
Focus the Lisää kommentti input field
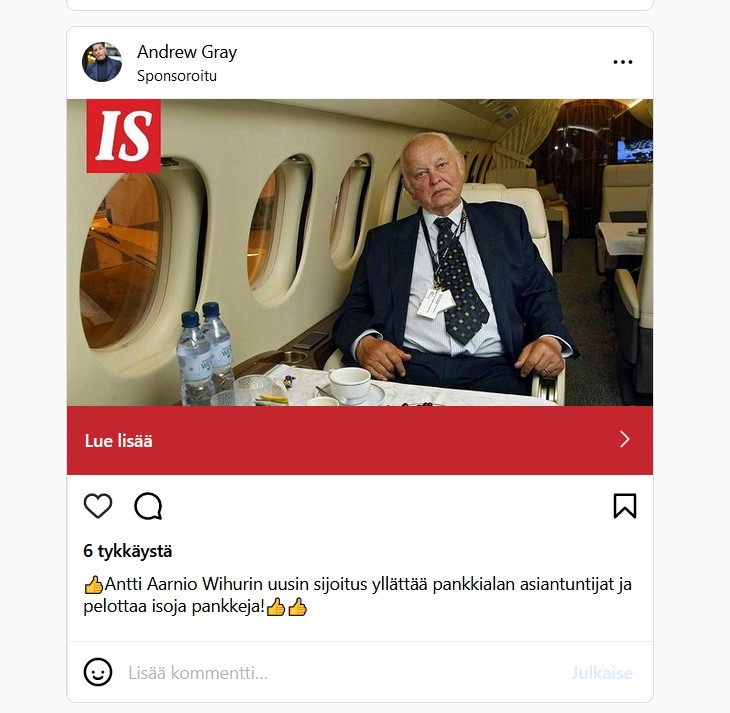click(x=345, y=673)
